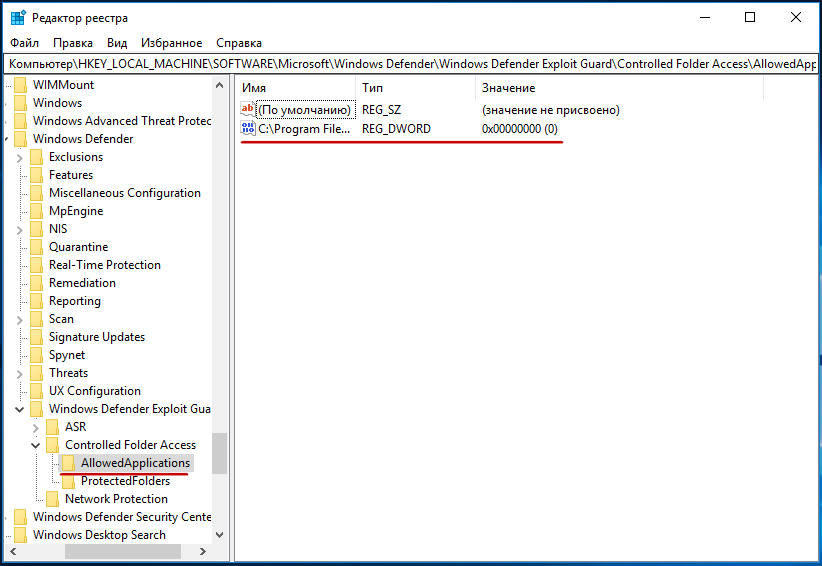Click the (значение не присвоено) cell
This screenshot has height=566, width=822.
coord(550,110)
